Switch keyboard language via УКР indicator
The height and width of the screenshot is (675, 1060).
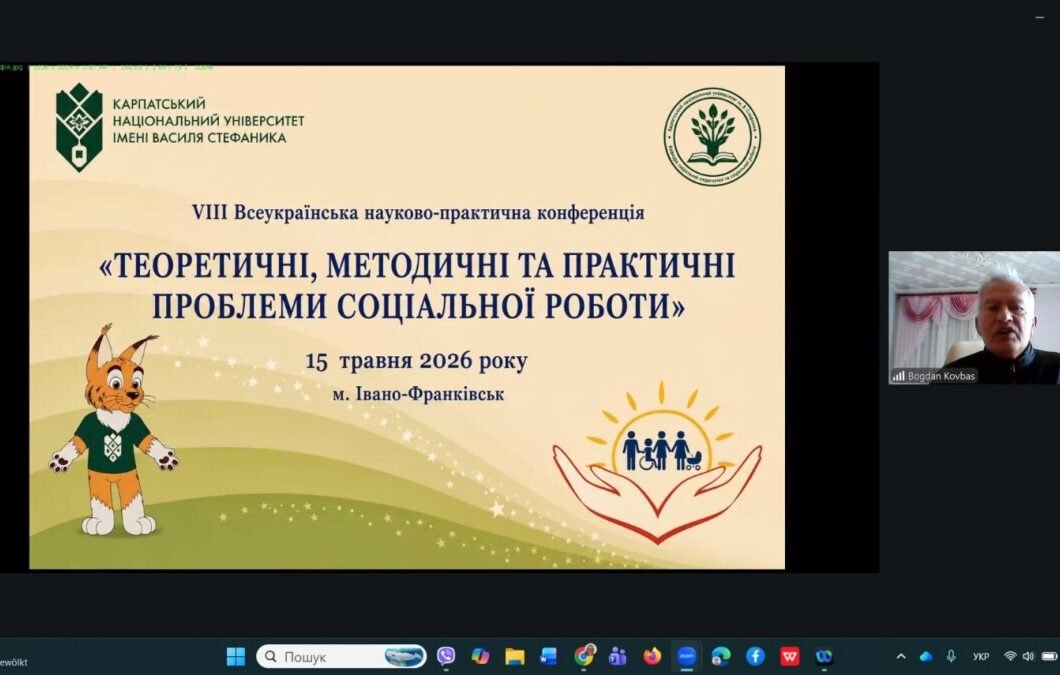(x=981, y=656)
